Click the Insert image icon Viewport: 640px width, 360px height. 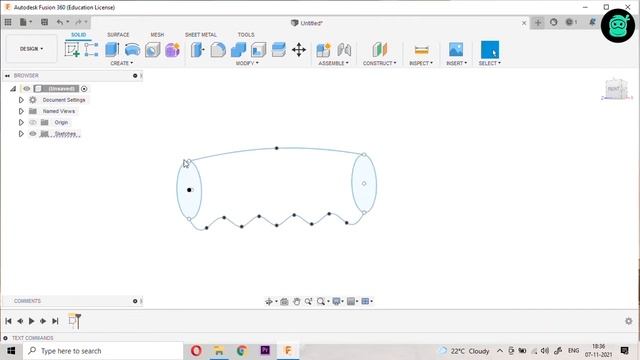pos(456,49)
